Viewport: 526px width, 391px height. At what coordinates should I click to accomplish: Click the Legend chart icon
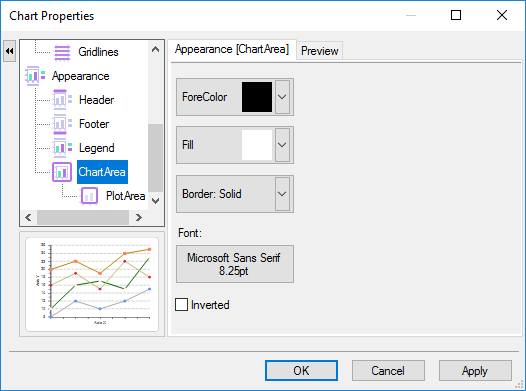coord(62,148)
